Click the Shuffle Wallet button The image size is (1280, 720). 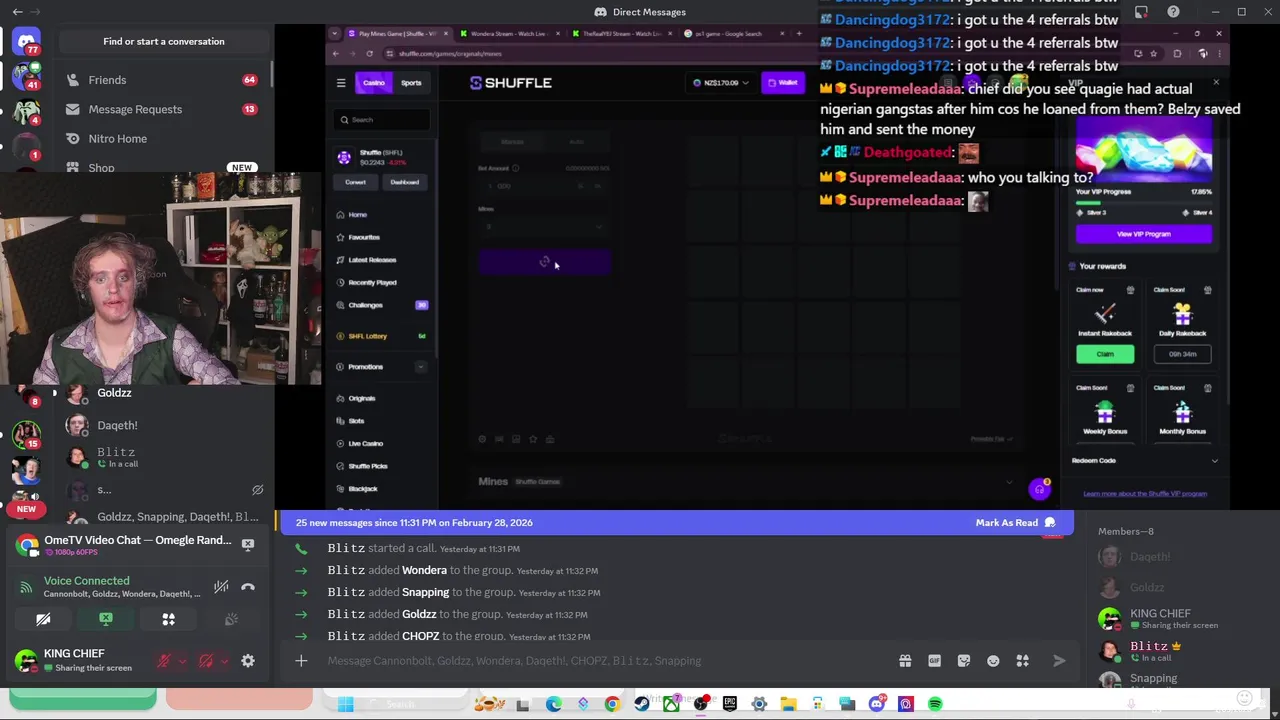pos(783,83)
